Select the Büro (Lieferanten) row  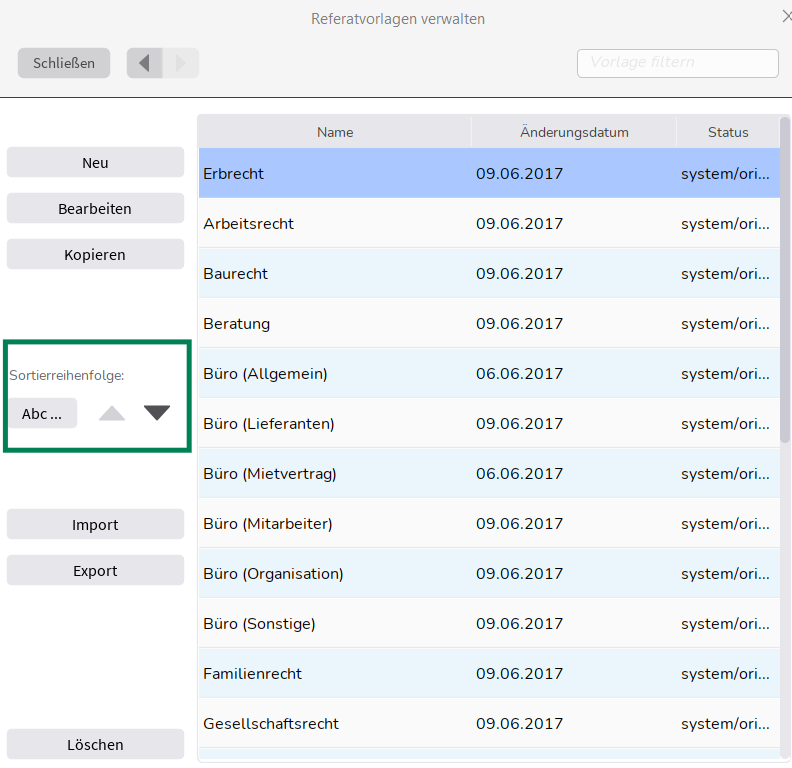[x=489, y=423]
